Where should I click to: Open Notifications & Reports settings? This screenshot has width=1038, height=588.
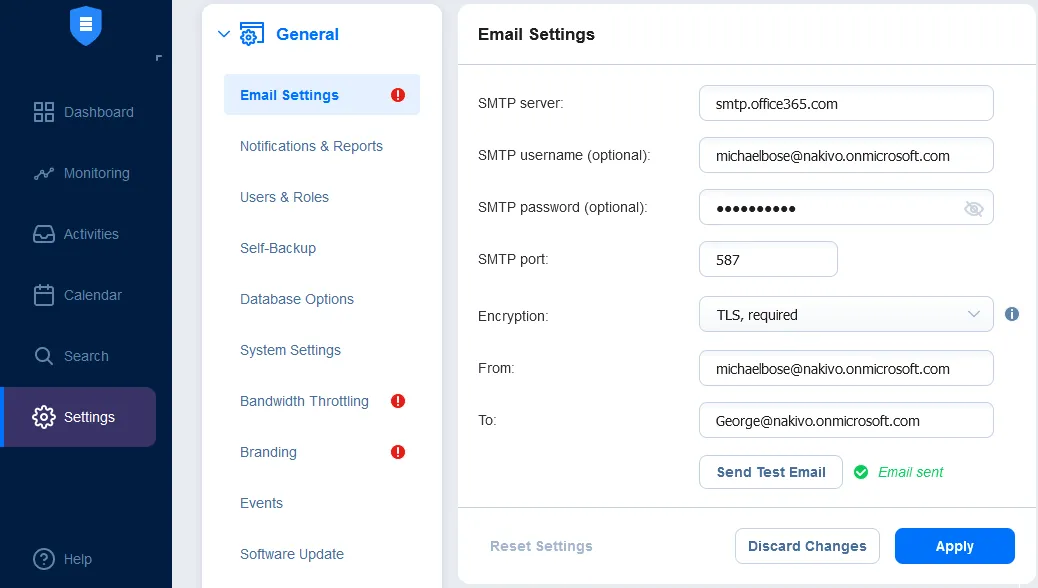[311, 146]
